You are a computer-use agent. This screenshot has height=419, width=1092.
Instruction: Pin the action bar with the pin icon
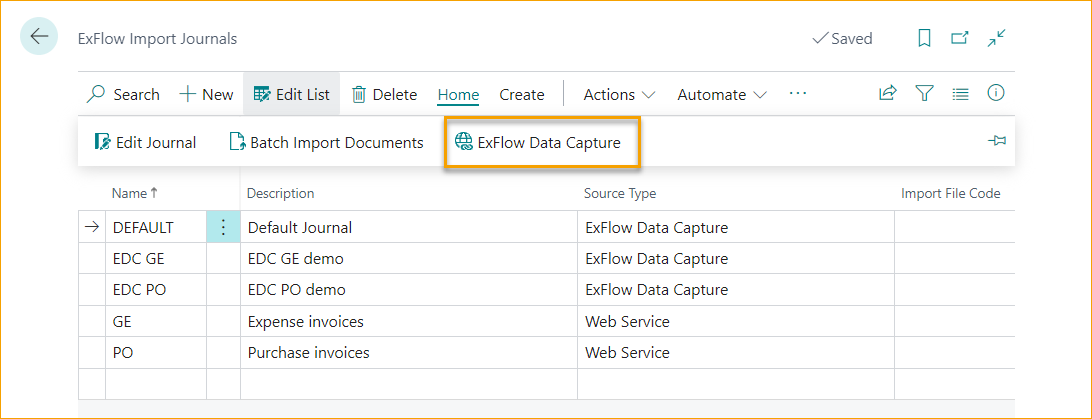click(997, 141)
